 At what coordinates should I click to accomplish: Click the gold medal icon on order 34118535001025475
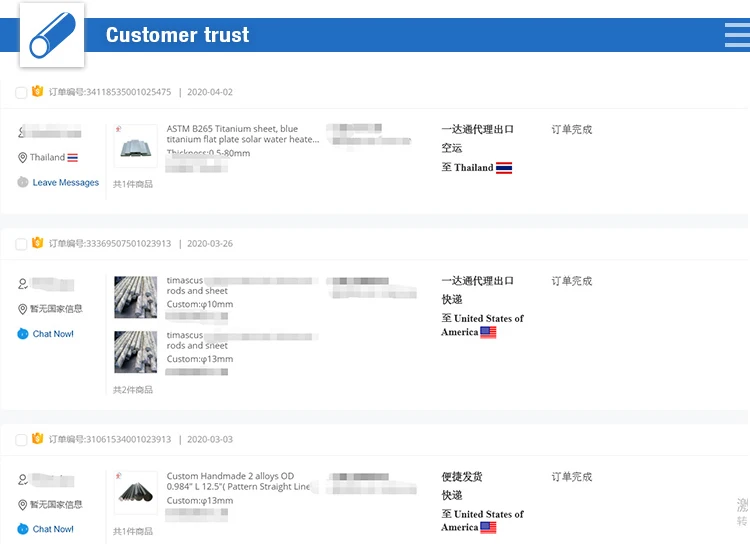click(x=38, y=92)
